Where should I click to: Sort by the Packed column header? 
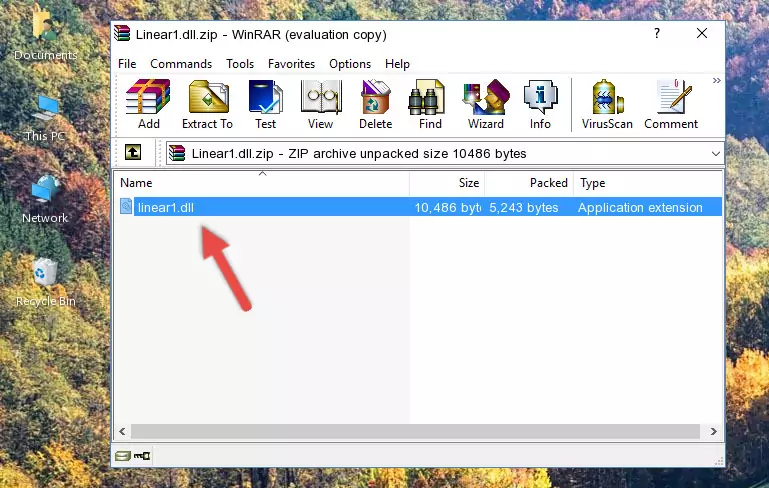click(529, 183)
